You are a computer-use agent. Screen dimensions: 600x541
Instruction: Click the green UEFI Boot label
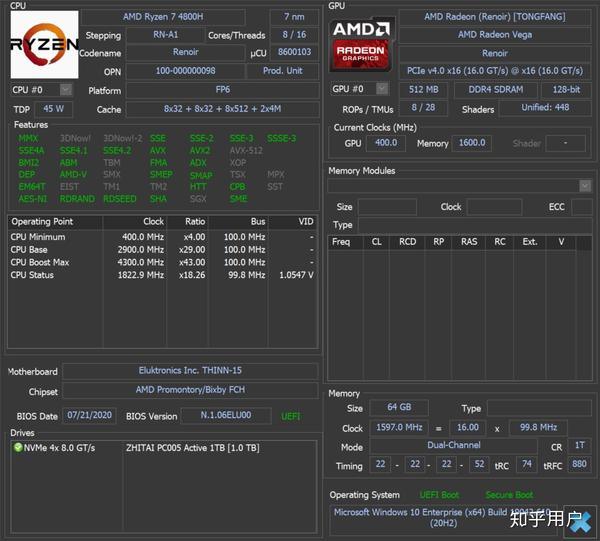tap(439, 495)
